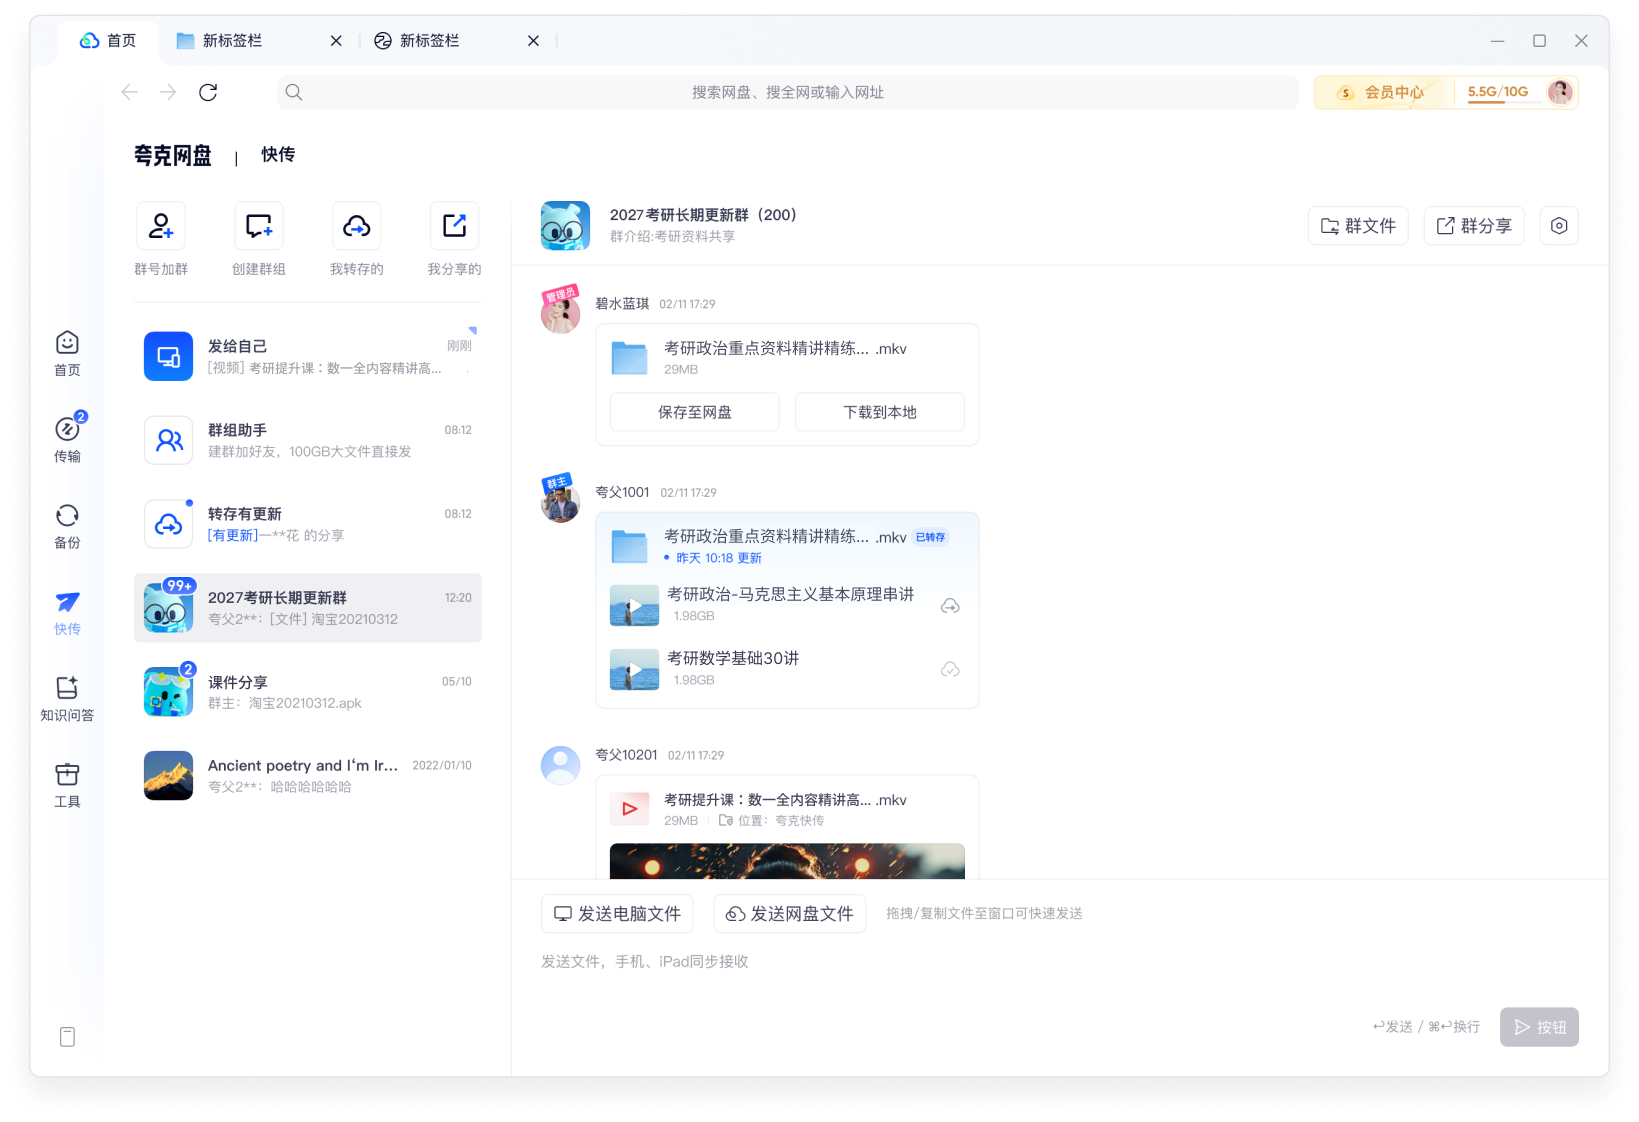Open 备份 backup in the sidebar

click(x=67, y=527)
